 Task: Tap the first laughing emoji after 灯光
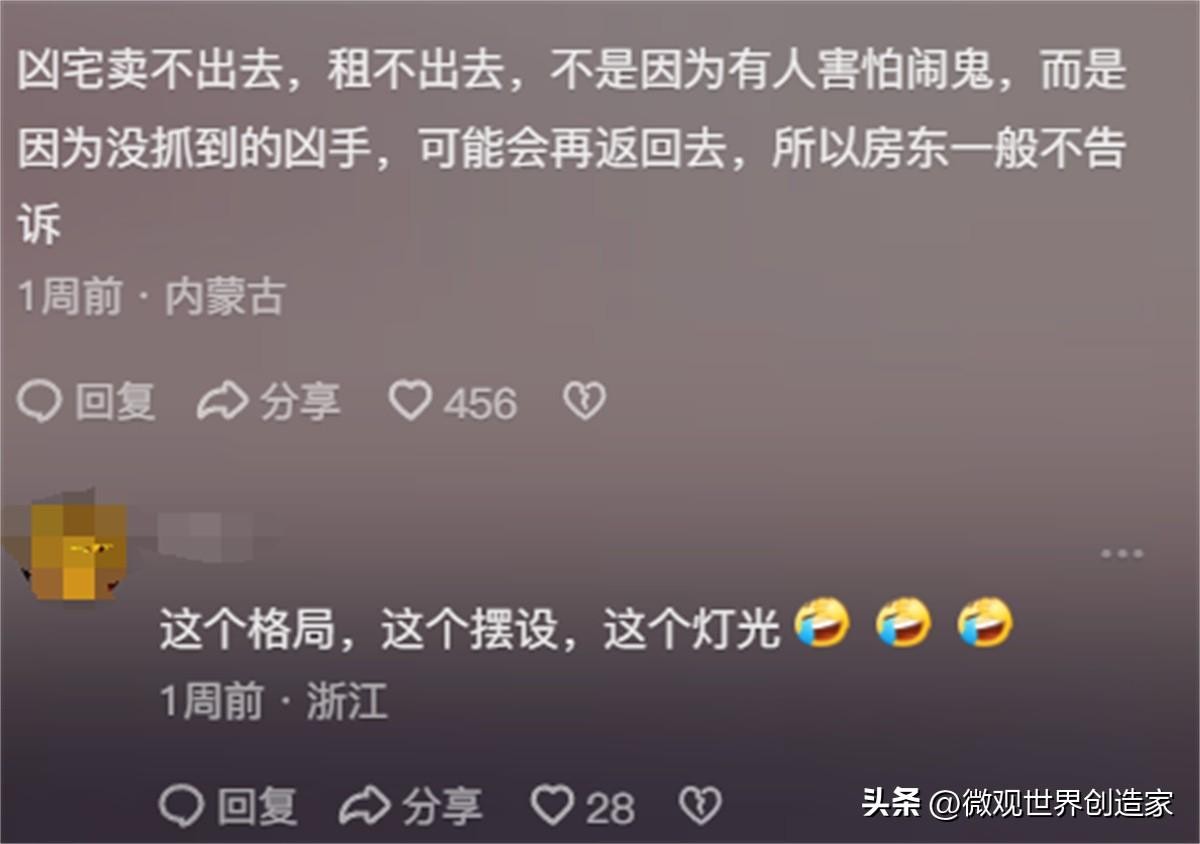(x=822, y=624)
